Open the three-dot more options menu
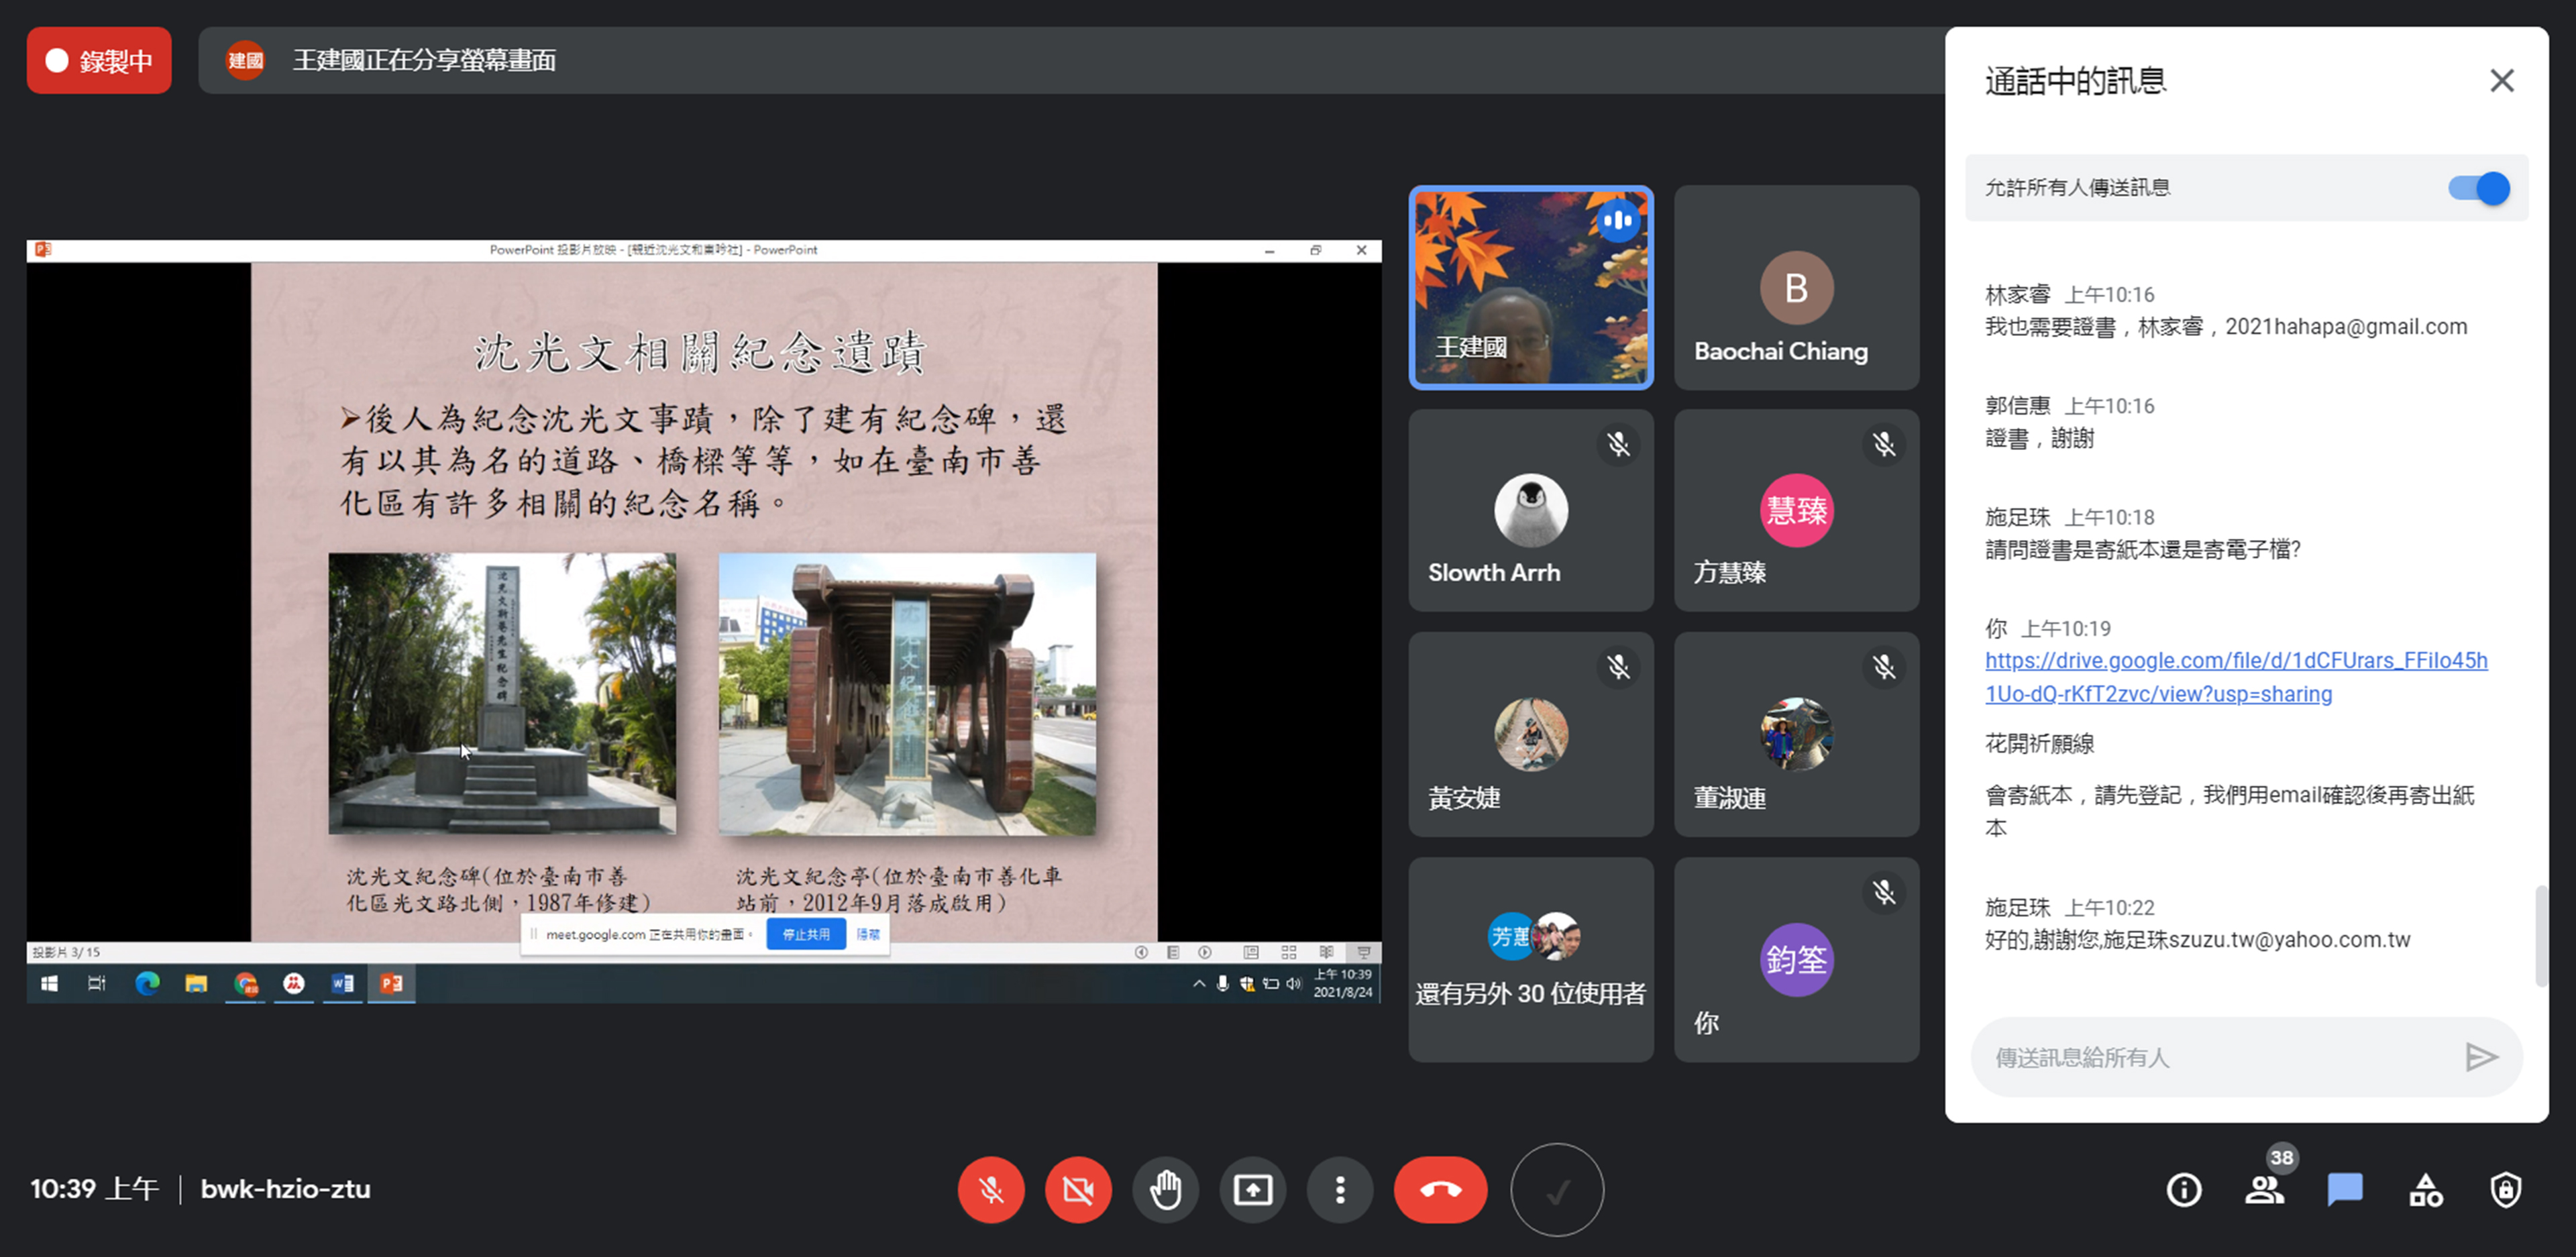 click(1340, 1190)
